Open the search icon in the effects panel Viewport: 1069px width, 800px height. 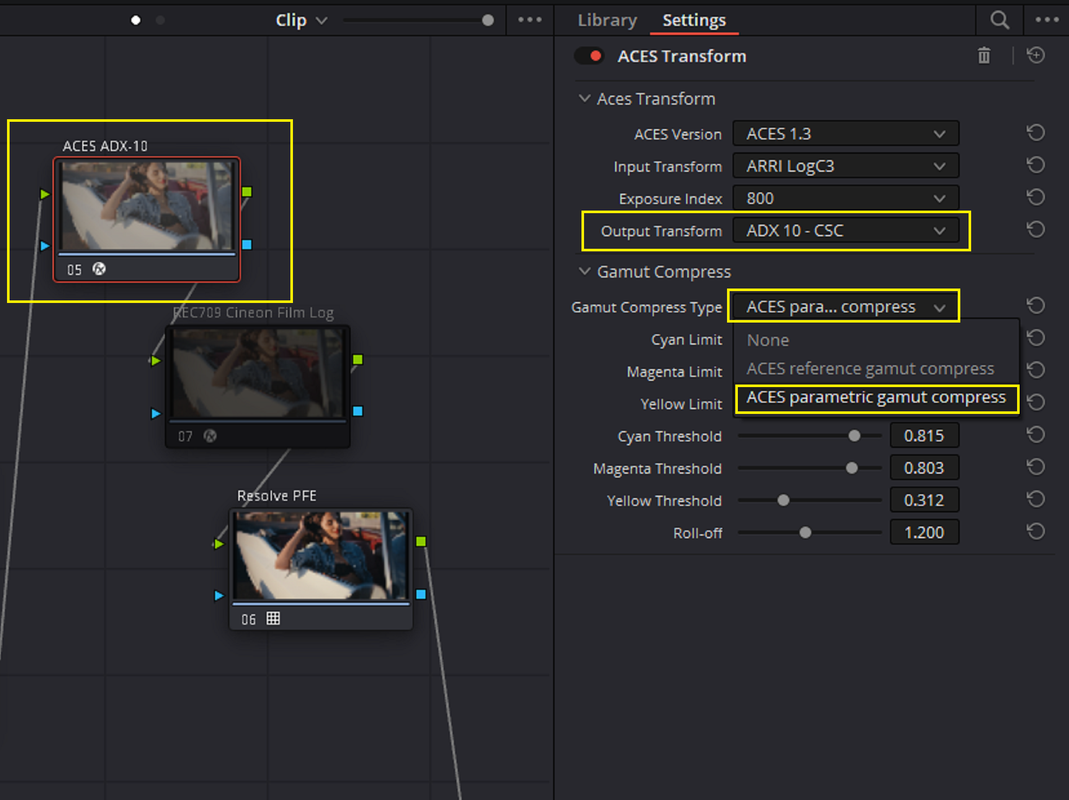[999, 20]
